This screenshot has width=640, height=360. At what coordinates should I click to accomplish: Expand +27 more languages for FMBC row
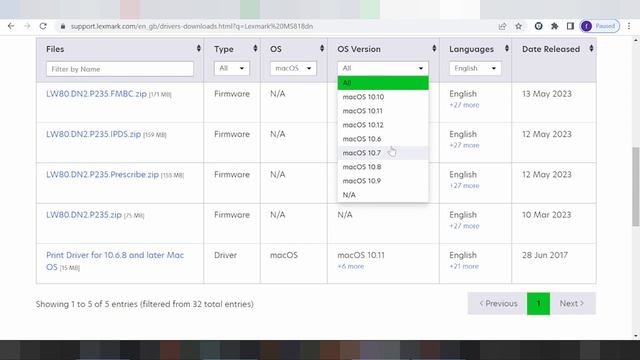click(x=464, y=105)
